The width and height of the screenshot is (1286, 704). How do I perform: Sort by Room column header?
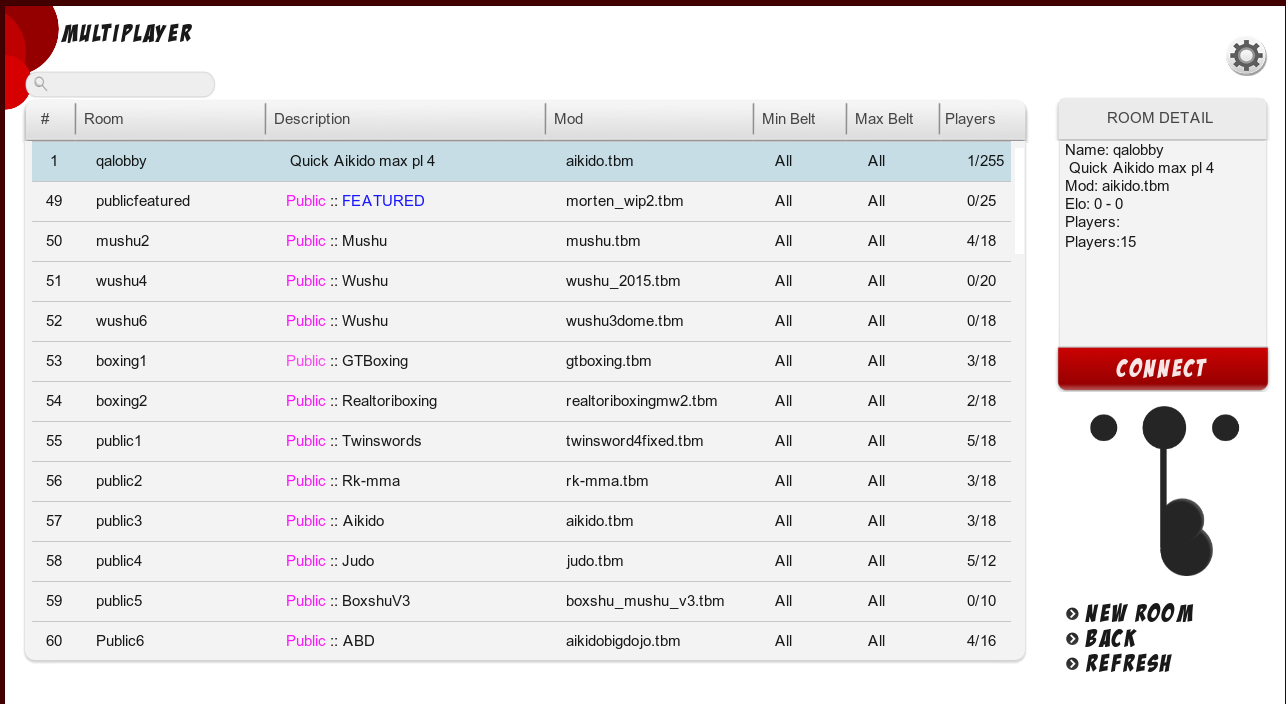tap(170, 119)
